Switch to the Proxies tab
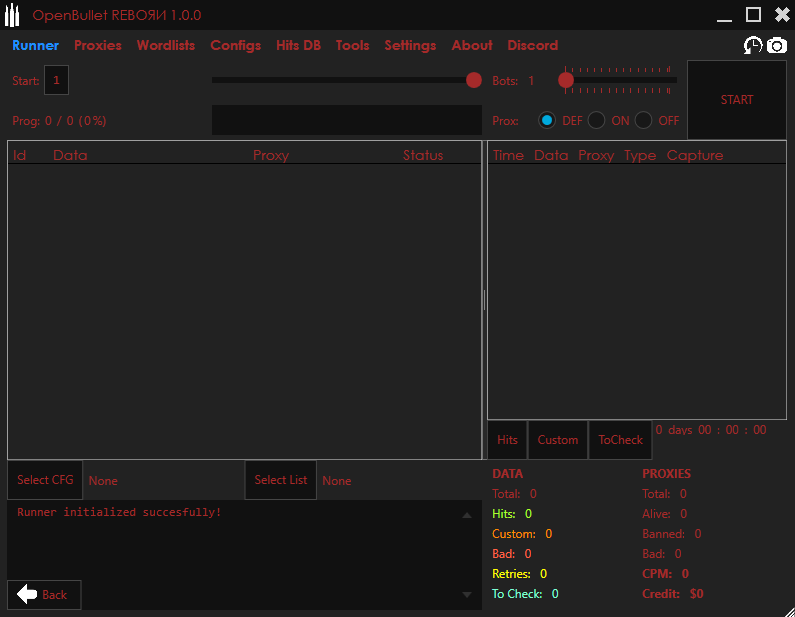795x617 pixels. pos(98,45)
